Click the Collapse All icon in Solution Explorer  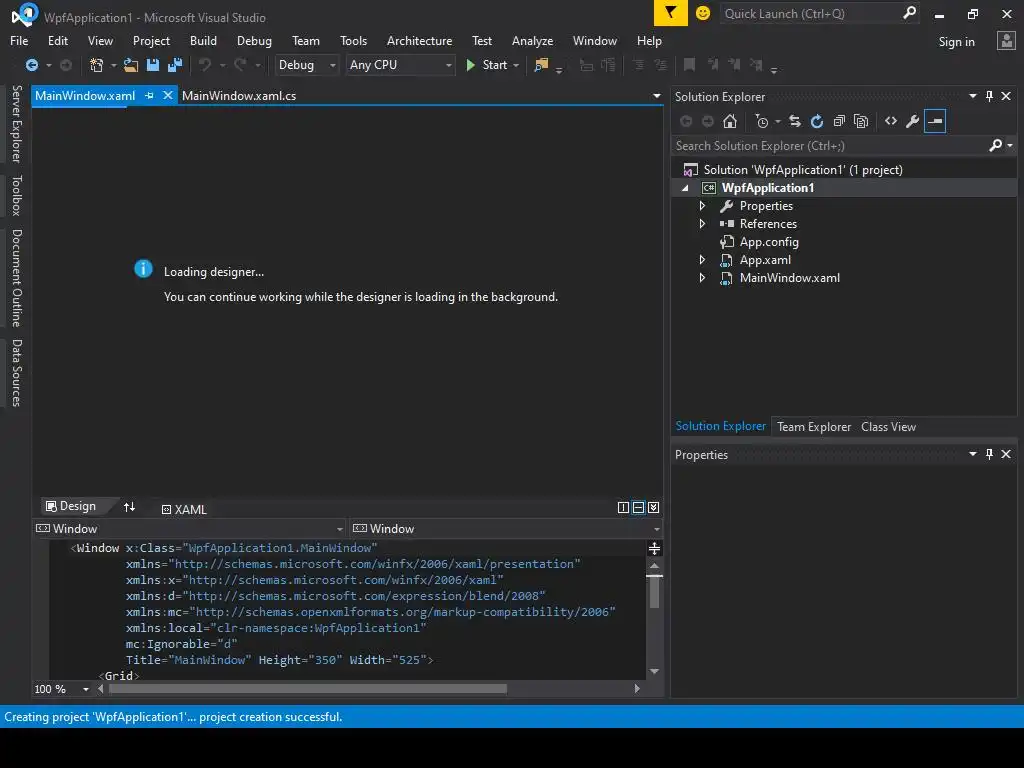tap(839, 121)
